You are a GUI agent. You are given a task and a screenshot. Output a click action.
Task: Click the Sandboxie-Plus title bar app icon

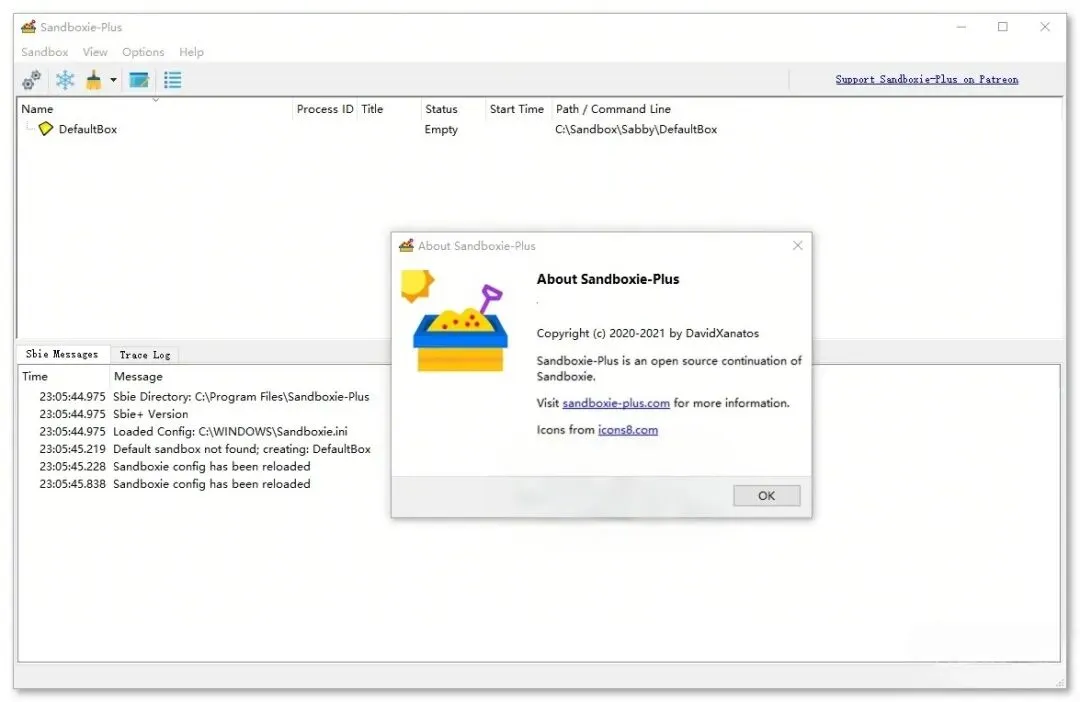click(28, 27)
